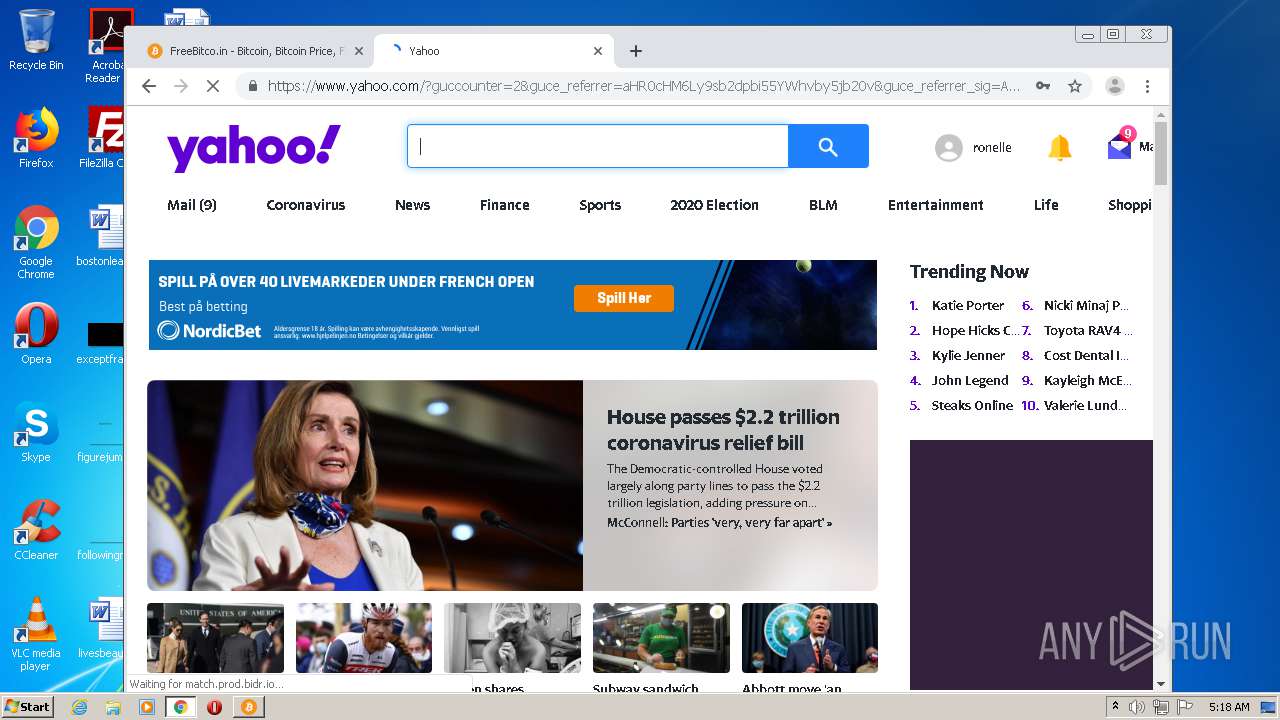Click the blue search magnifier button
This screenshot has height=720, width=1280.
coord(828,147)
